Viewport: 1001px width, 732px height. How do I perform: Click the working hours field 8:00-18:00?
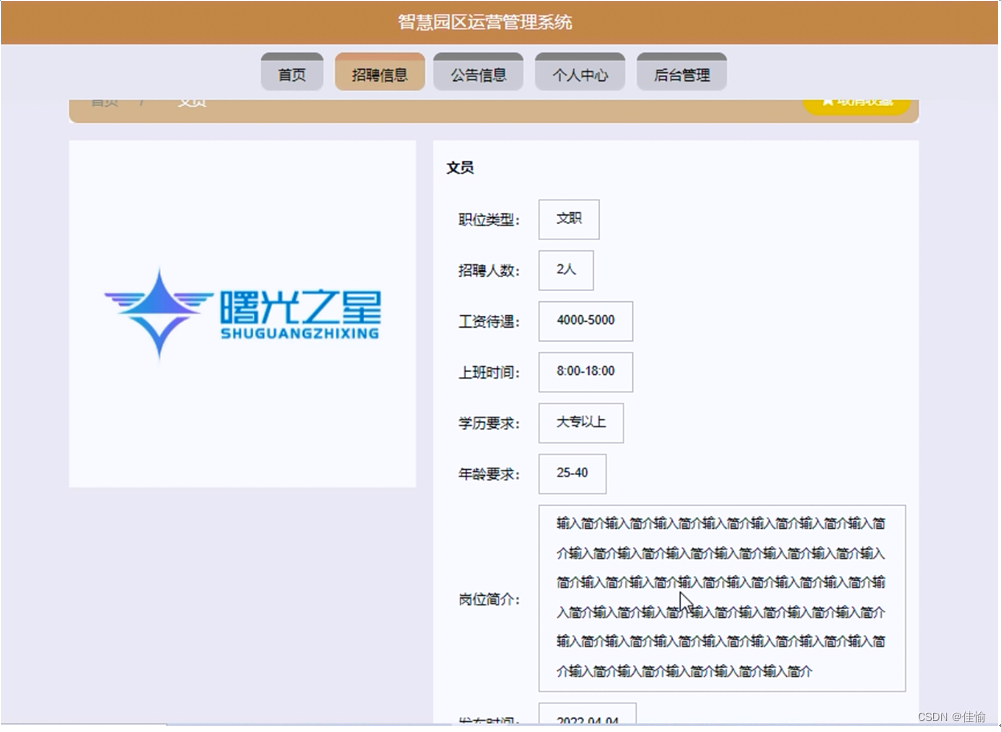(586, 372)
